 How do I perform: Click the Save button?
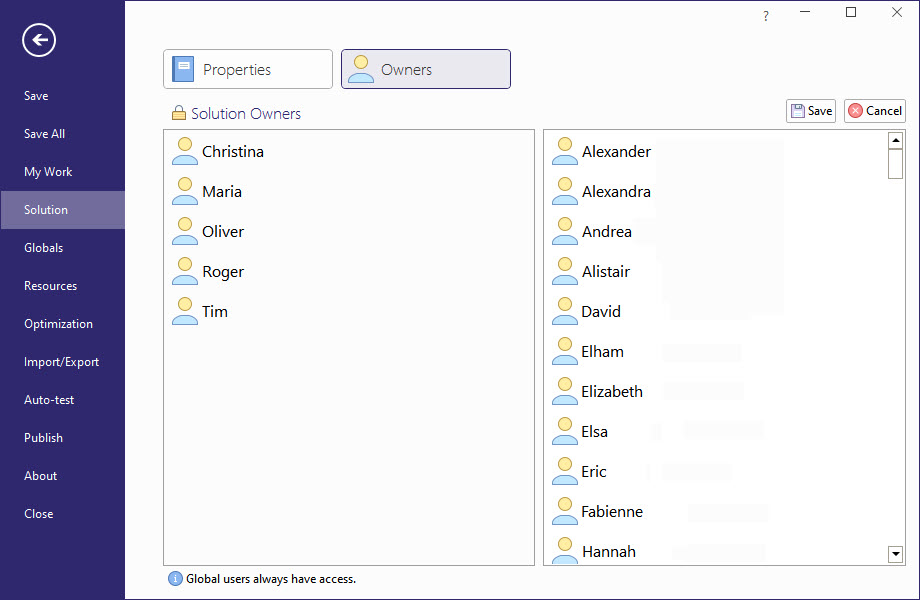(x=810, y=110)
